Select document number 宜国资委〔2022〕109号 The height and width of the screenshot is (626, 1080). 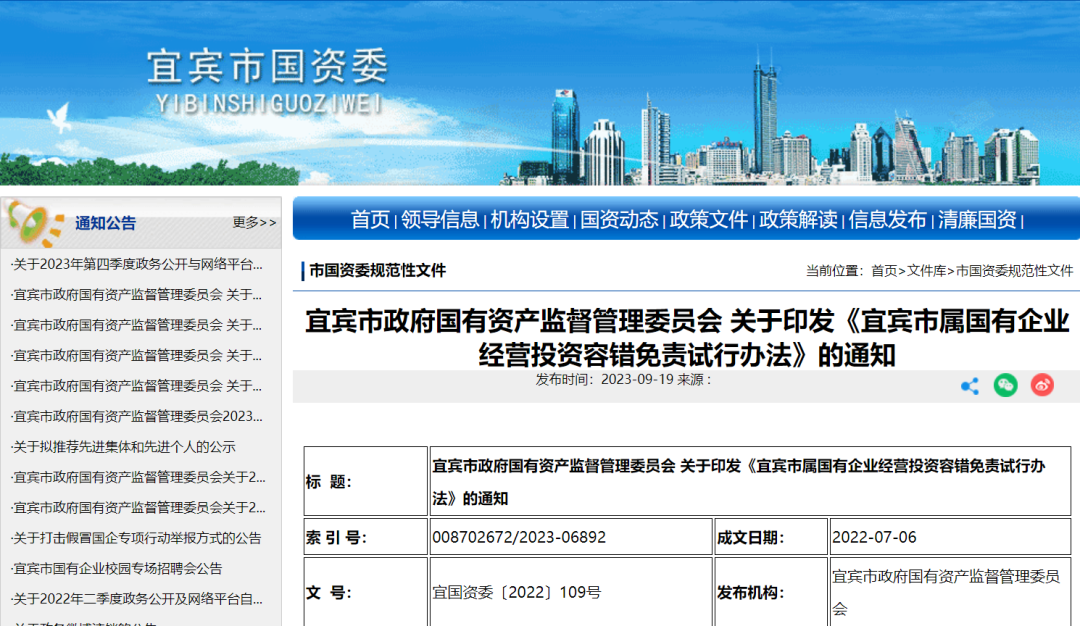click(517, 592)
